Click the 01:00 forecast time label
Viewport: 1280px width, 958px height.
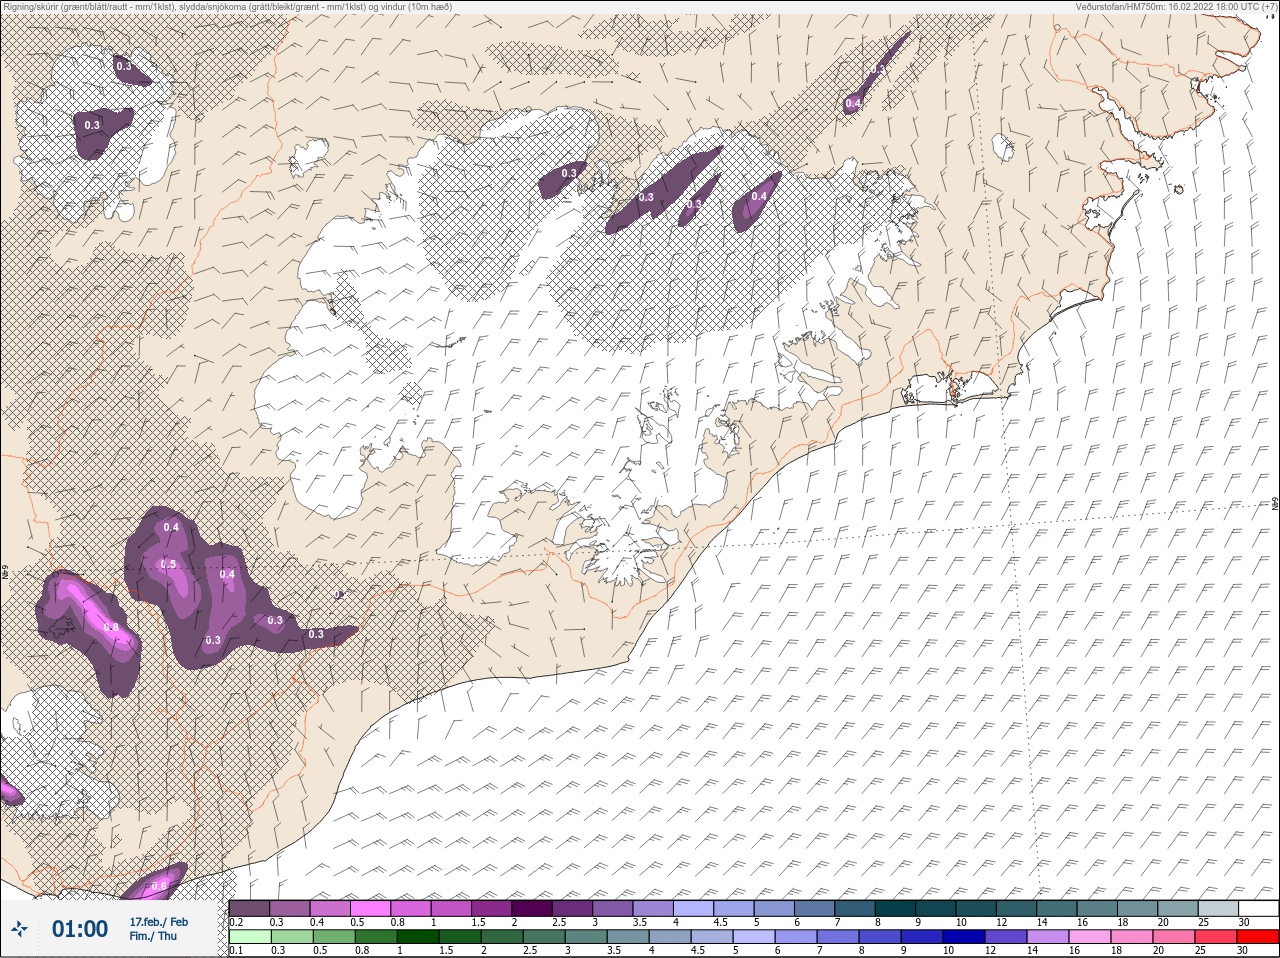(80, 929)
